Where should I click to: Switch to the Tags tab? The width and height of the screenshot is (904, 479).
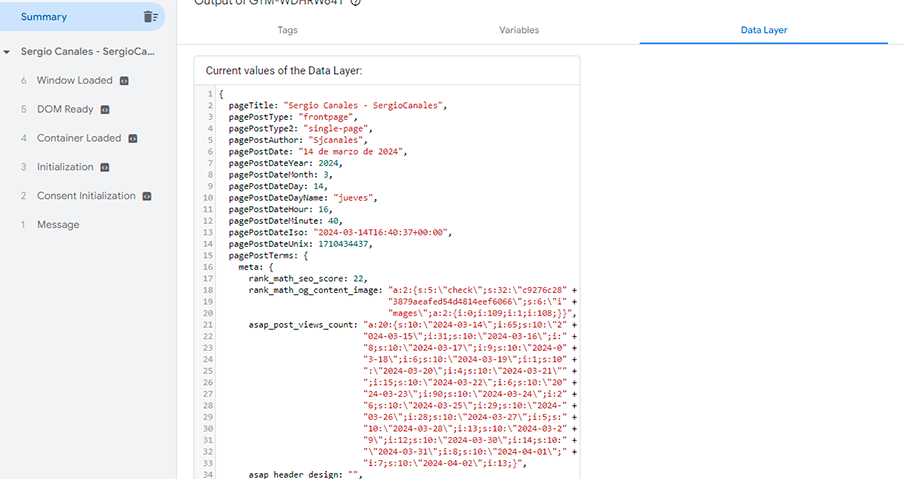(287, 30)
